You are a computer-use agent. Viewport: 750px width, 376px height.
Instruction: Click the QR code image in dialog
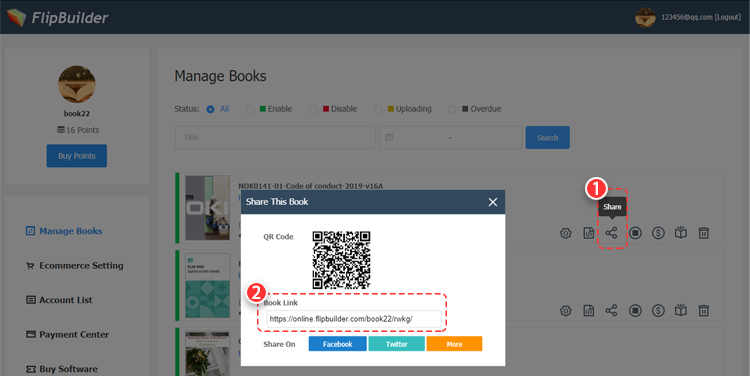point(341,260)
